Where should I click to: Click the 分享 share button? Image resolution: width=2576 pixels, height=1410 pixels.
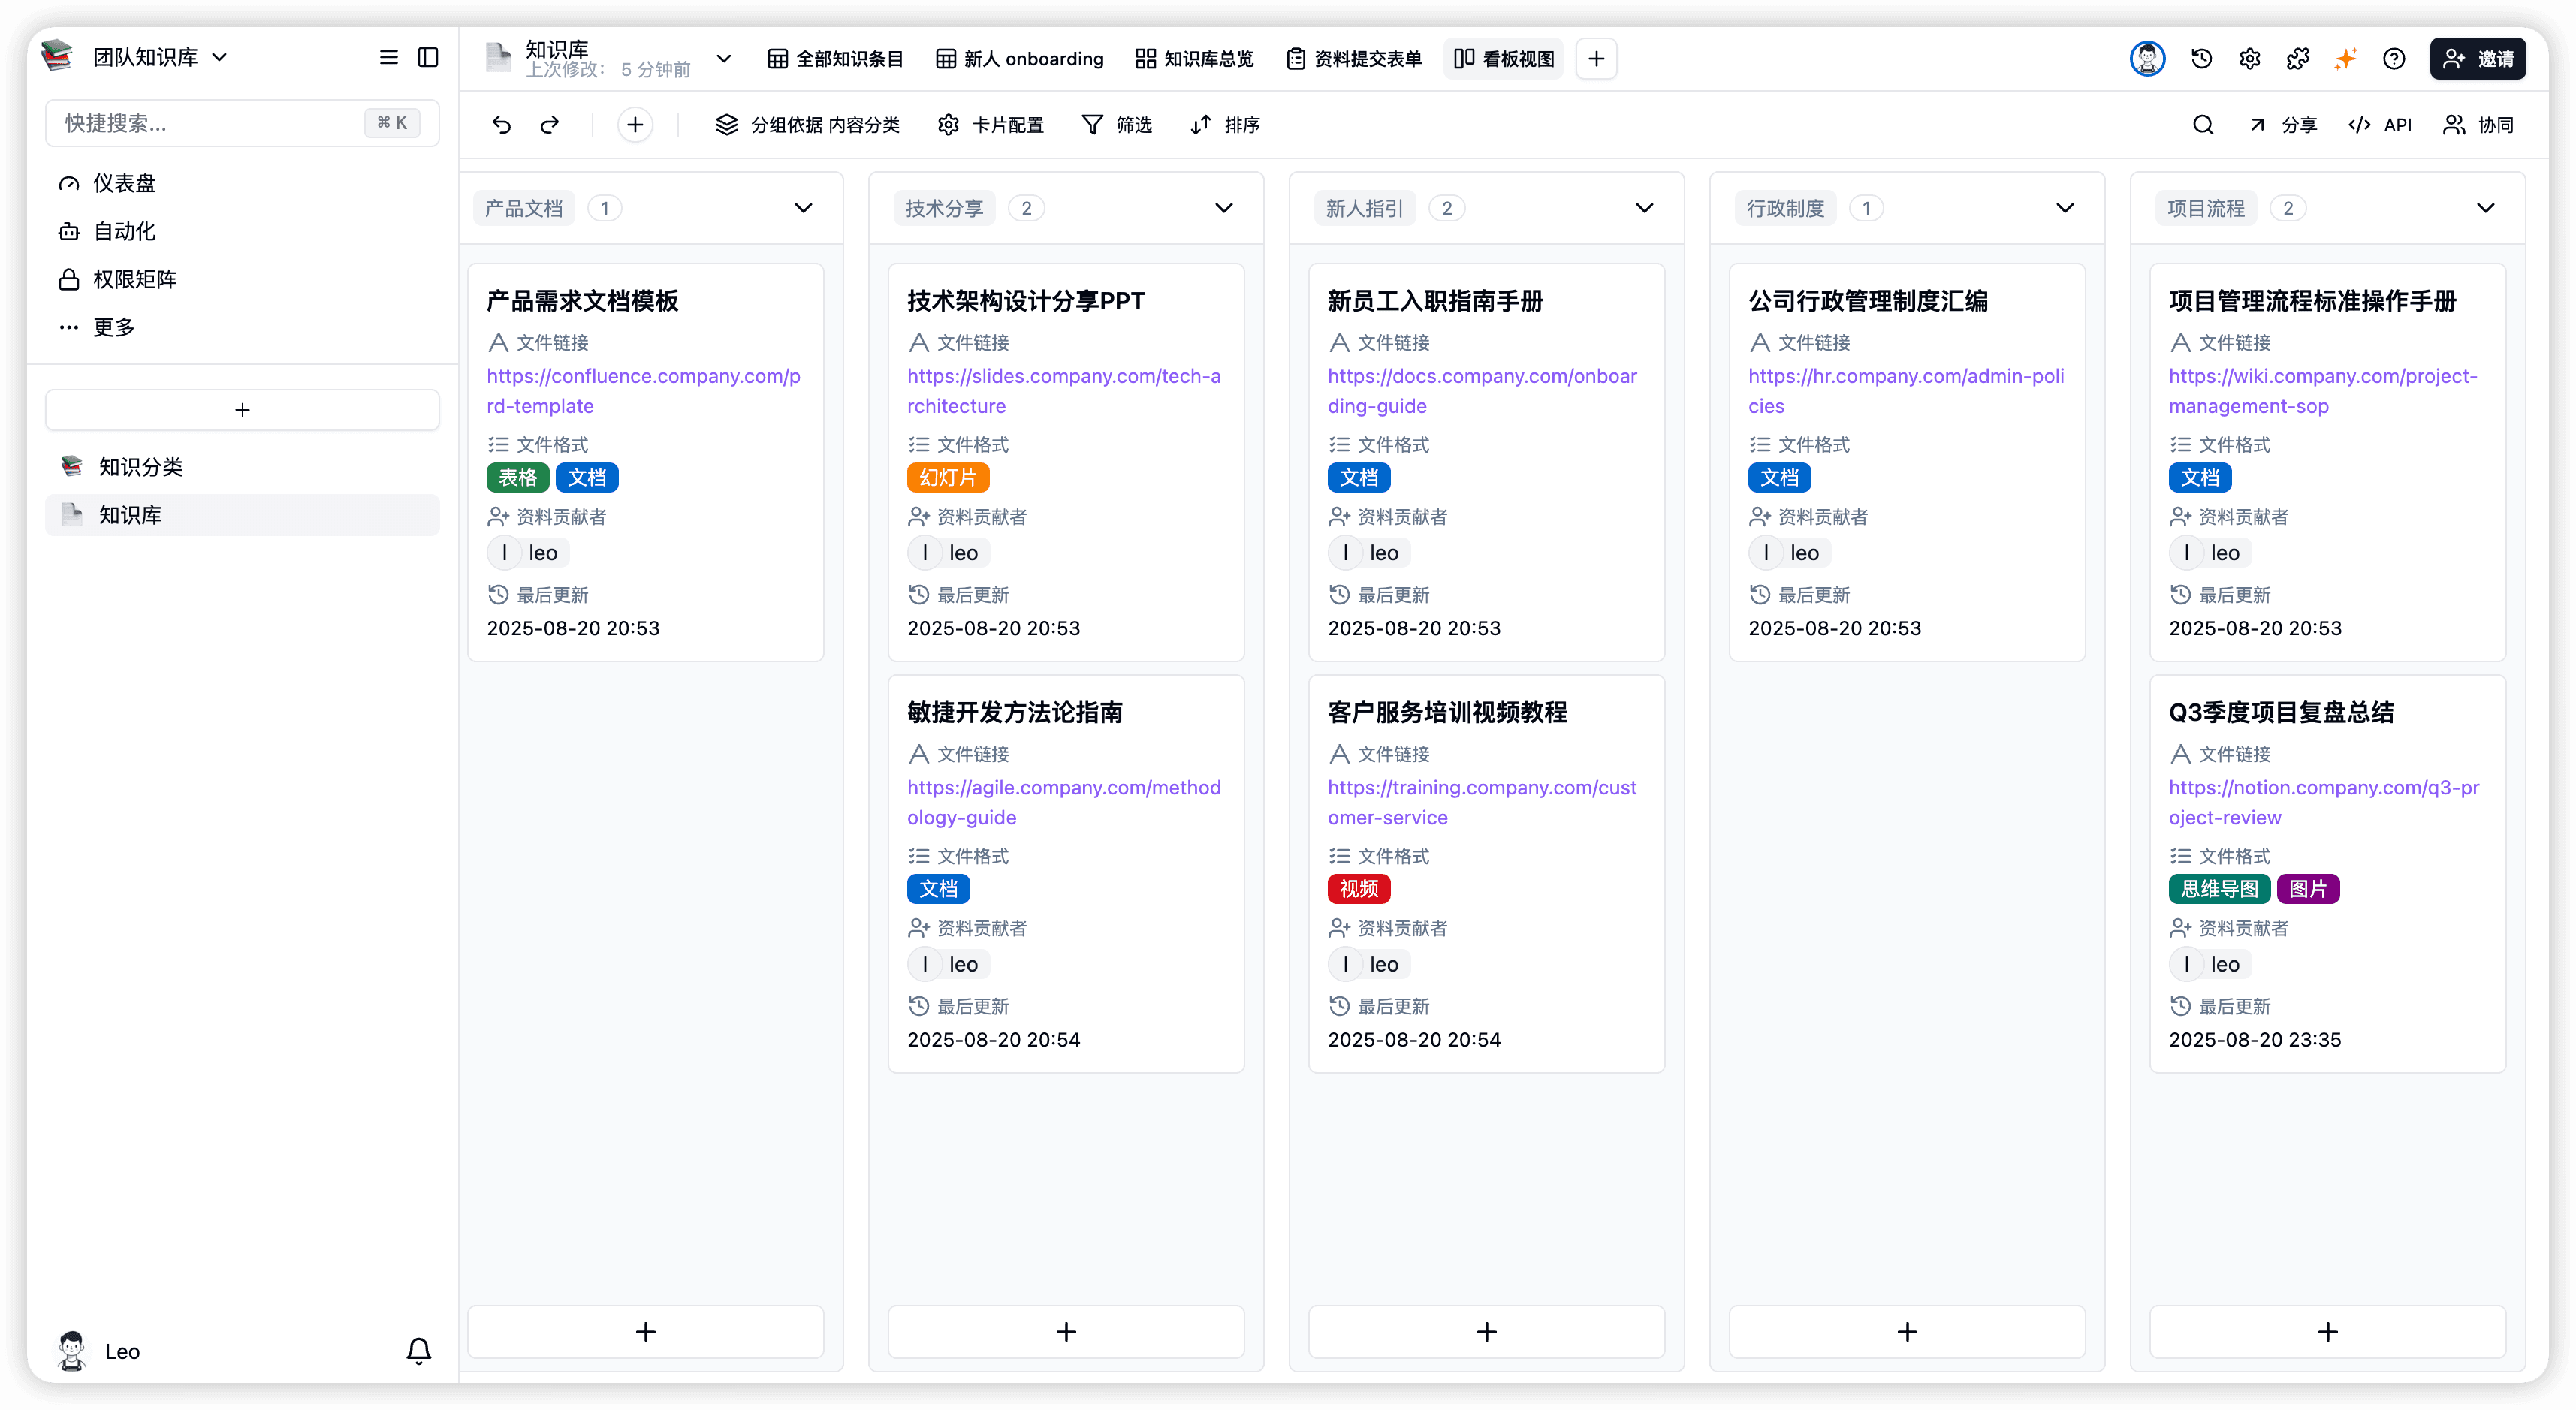coord(2283,125)
